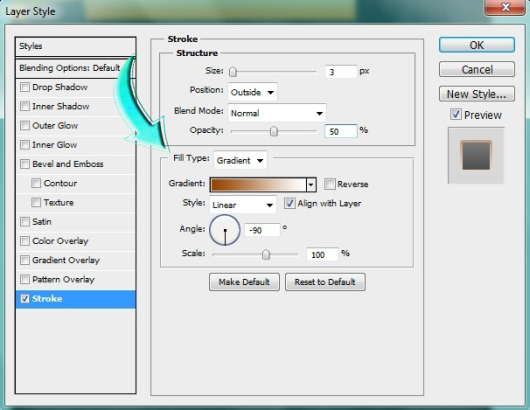
Task: Tick the Inner Shadow checkbox
Action: 25,106
